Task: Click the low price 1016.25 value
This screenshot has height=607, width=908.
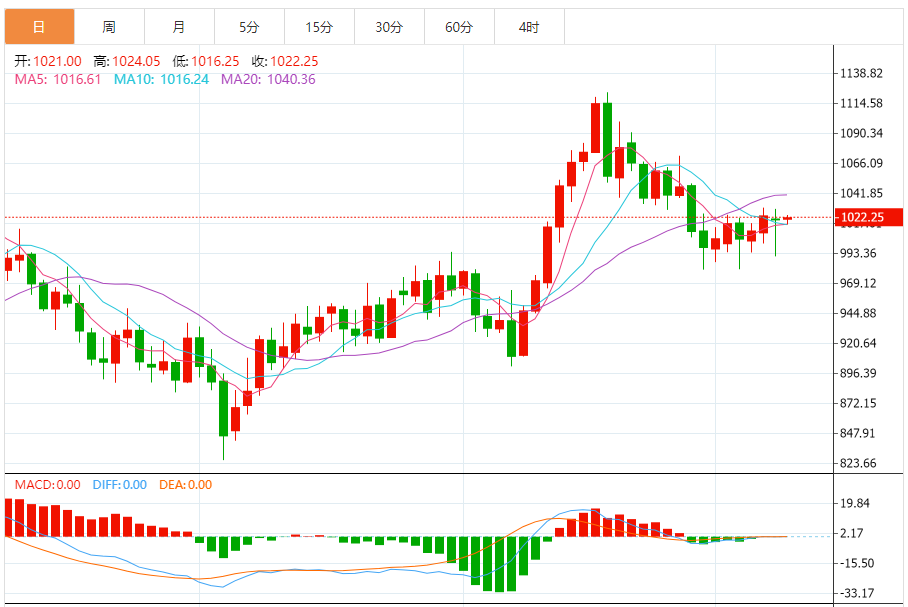Action: click(215, 61)
